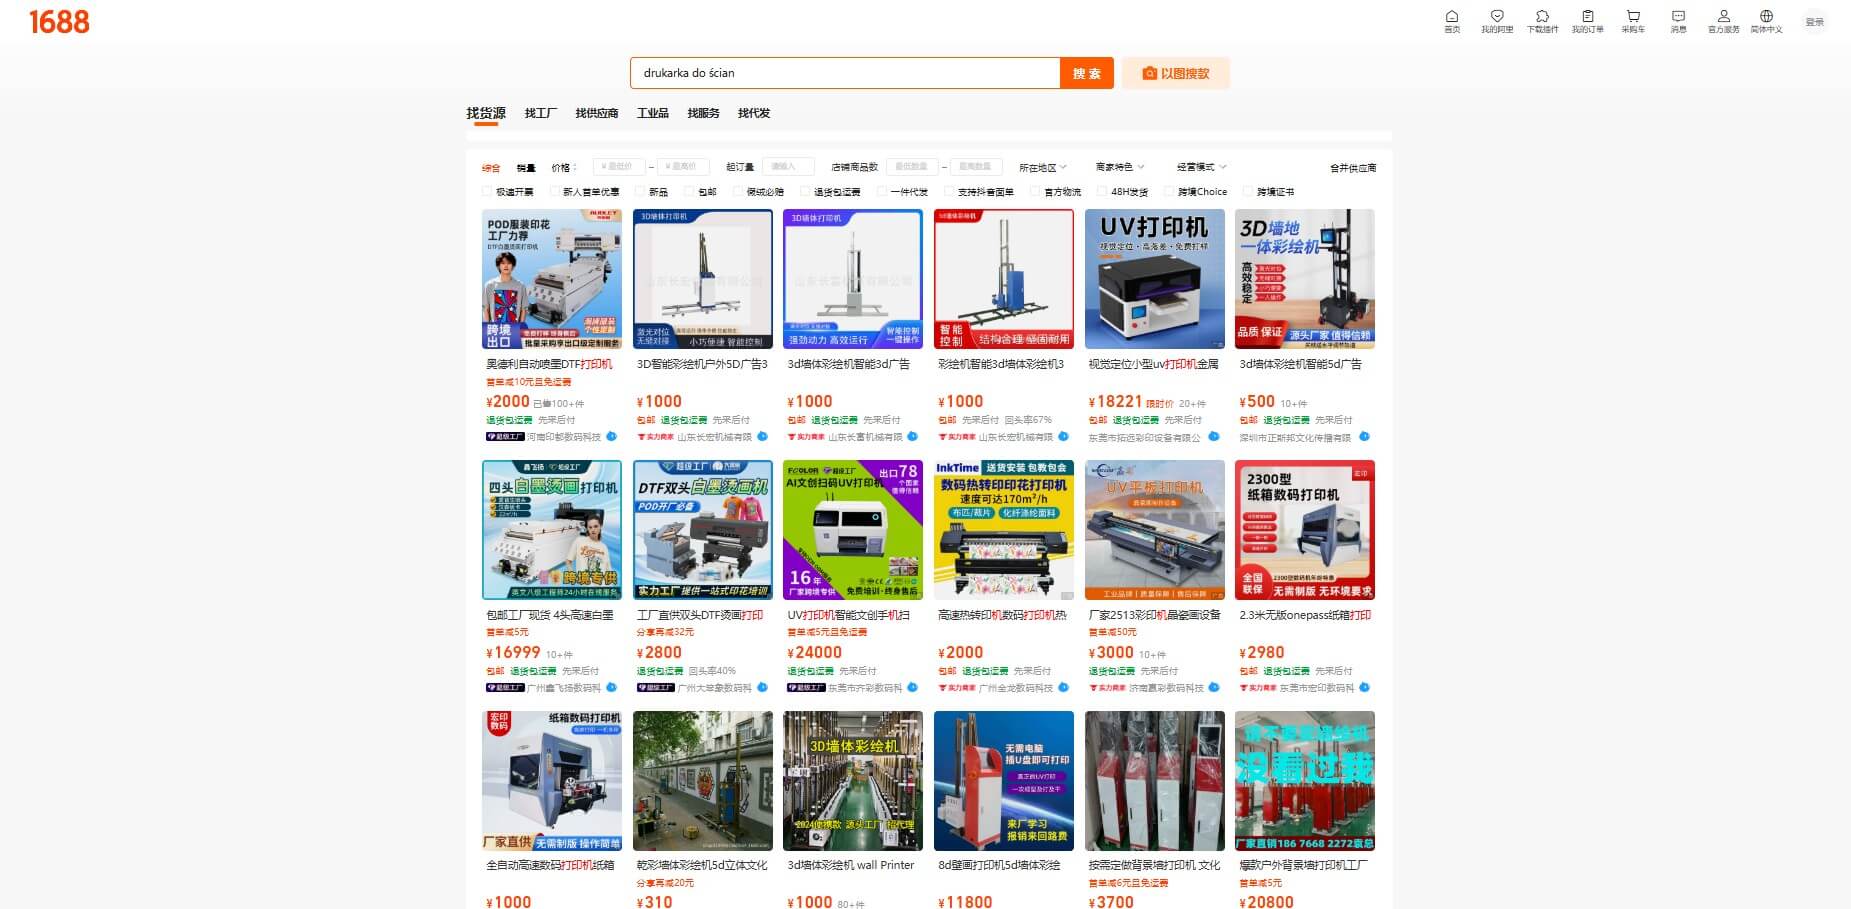Viewport: 1851px width, 909px height.
Task: Open the InkTime 数码热转印 printer thumbnail
Action: pos(1004,530)
